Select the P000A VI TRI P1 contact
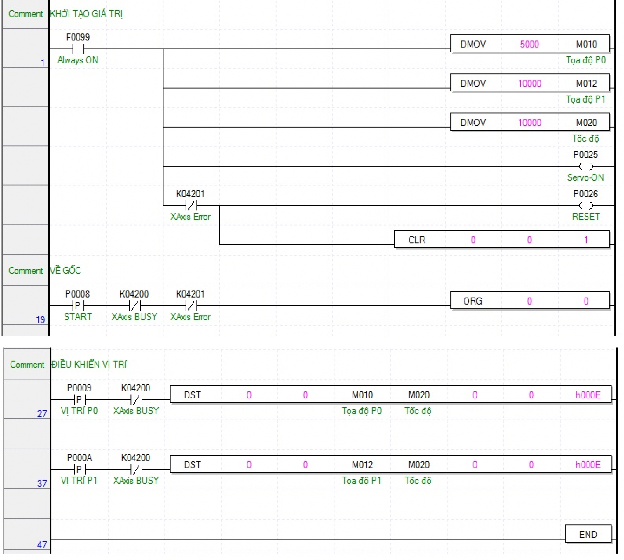Image resolution: width=624 pixels, height=560 pixels. tap(79, 466)
